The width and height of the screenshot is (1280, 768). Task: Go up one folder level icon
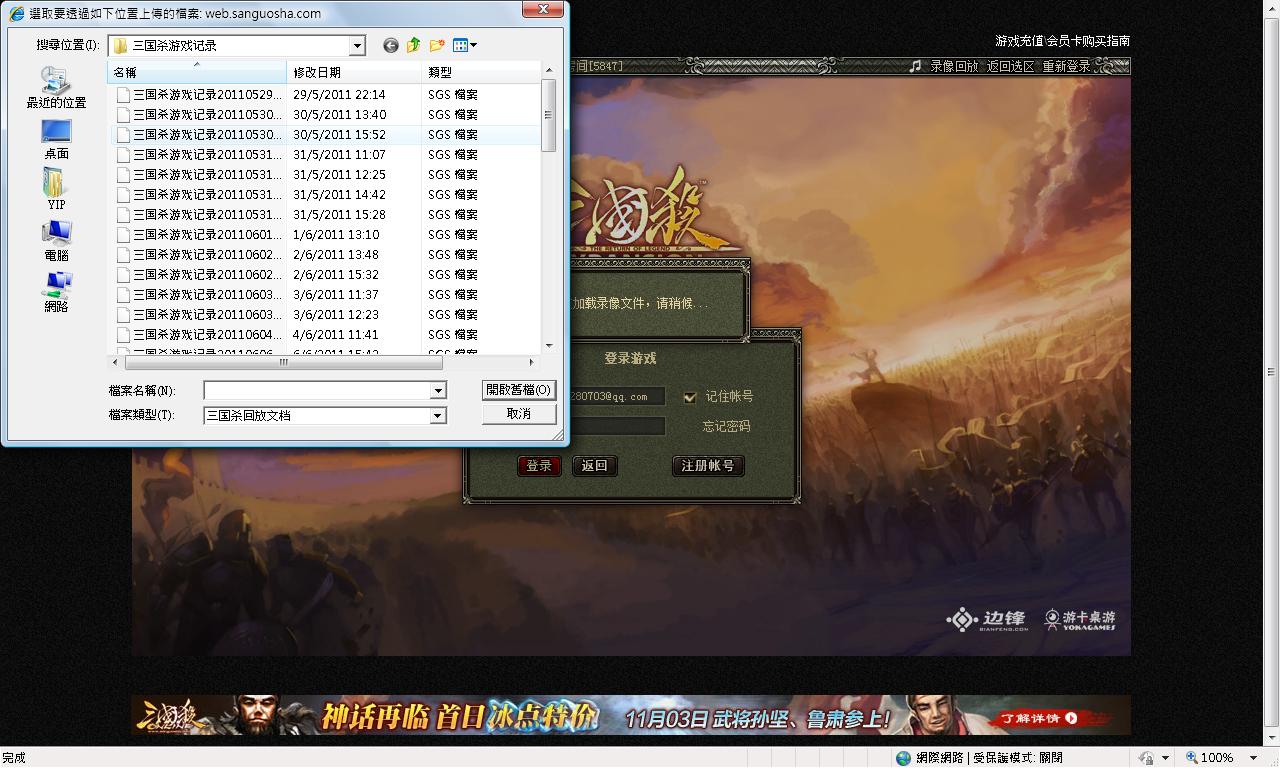[413, 45]
